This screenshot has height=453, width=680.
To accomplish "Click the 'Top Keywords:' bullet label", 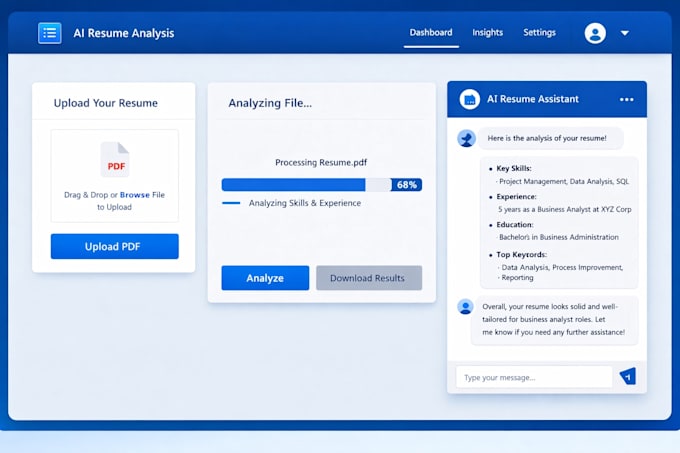I will click(521, 254).
